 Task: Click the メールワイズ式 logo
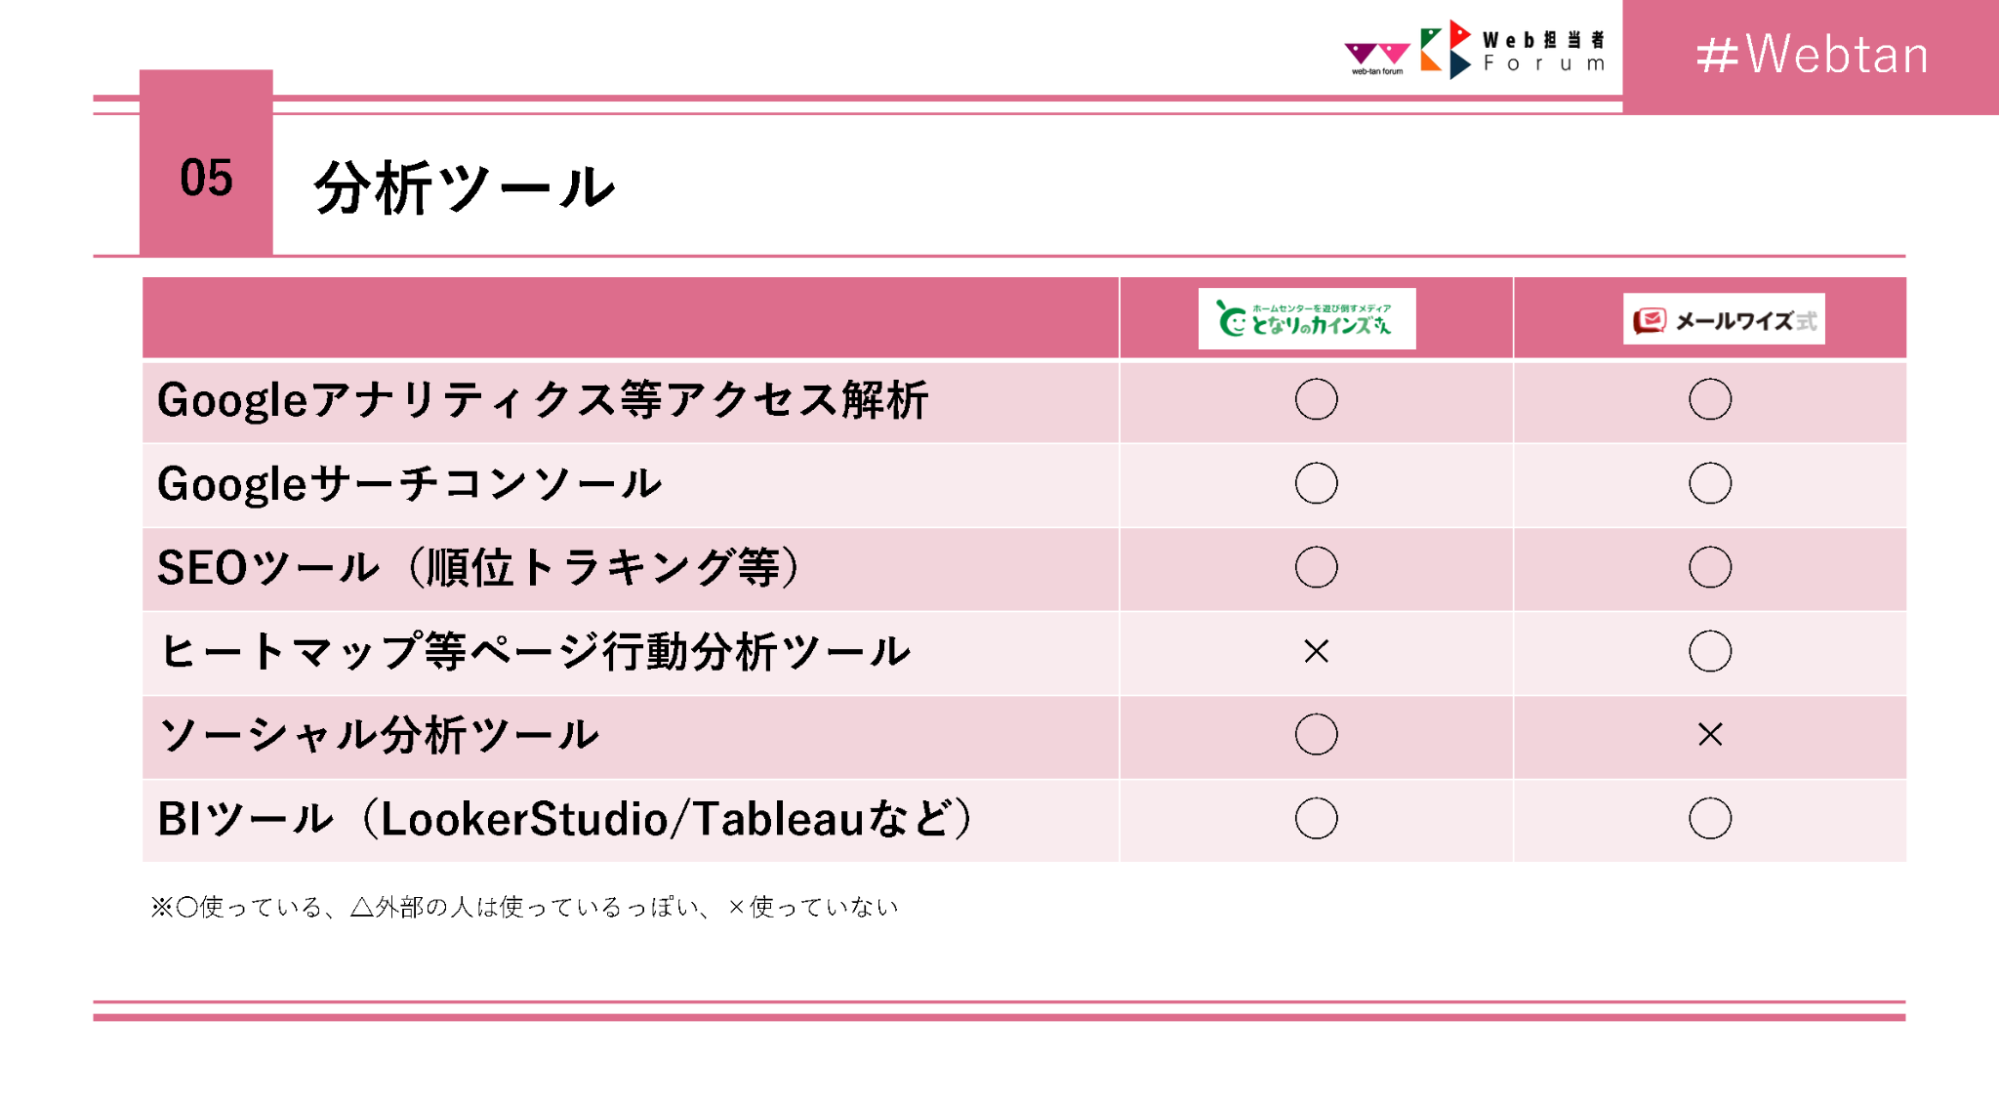point(1723,320)
